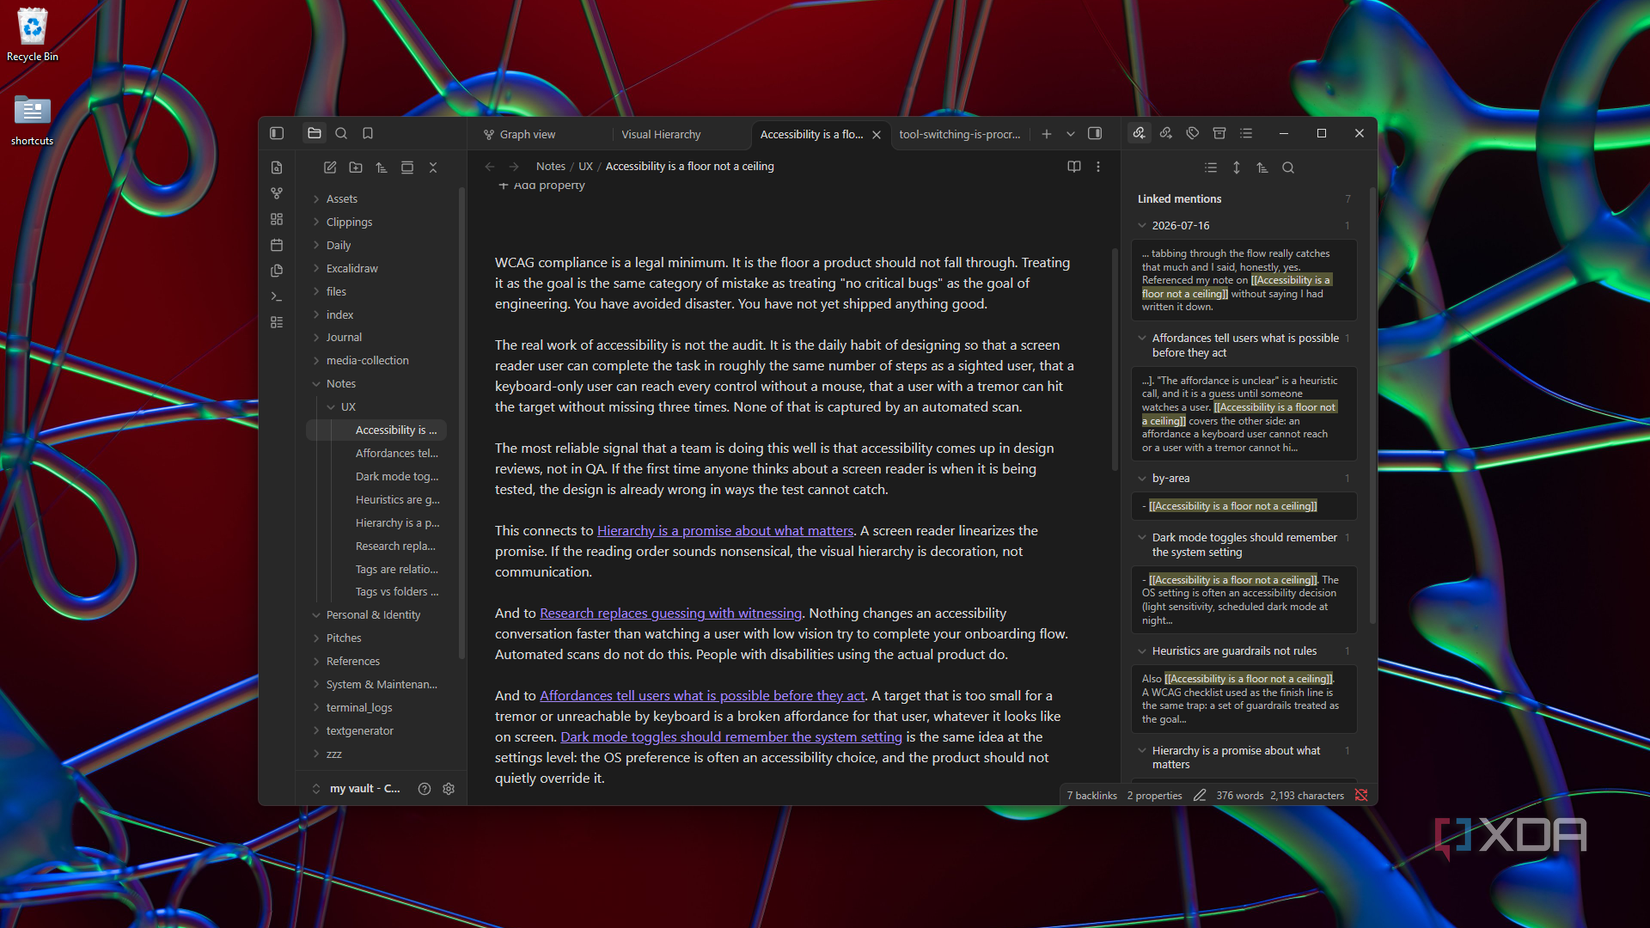Create a new folder in file explorer
Image resolution: width=1650 pixels, height=928 pixels.
(x=356, y=167)
